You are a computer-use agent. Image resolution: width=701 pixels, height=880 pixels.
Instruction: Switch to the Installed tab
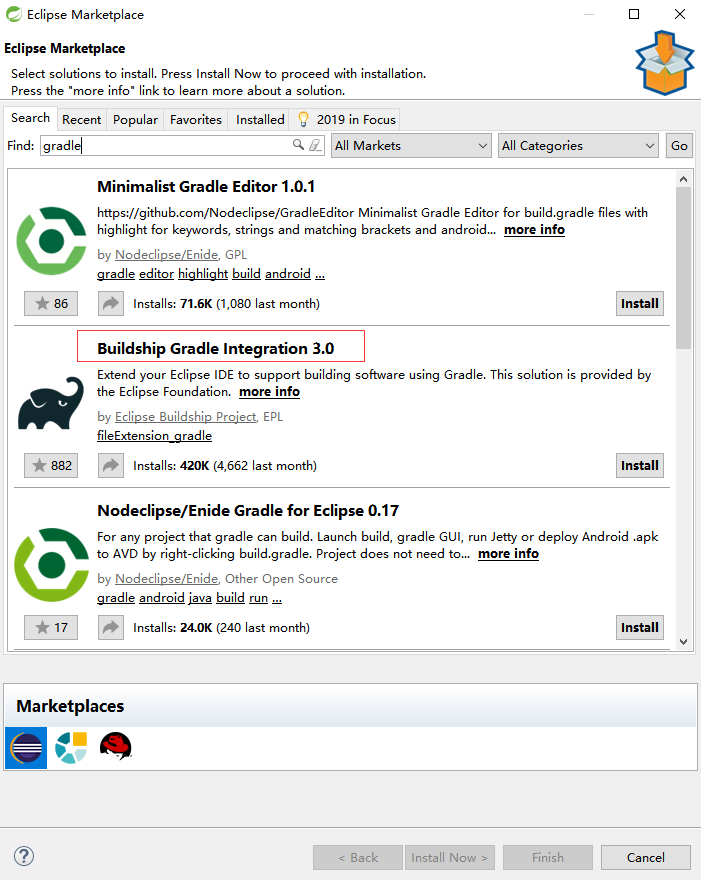point(260,120)
